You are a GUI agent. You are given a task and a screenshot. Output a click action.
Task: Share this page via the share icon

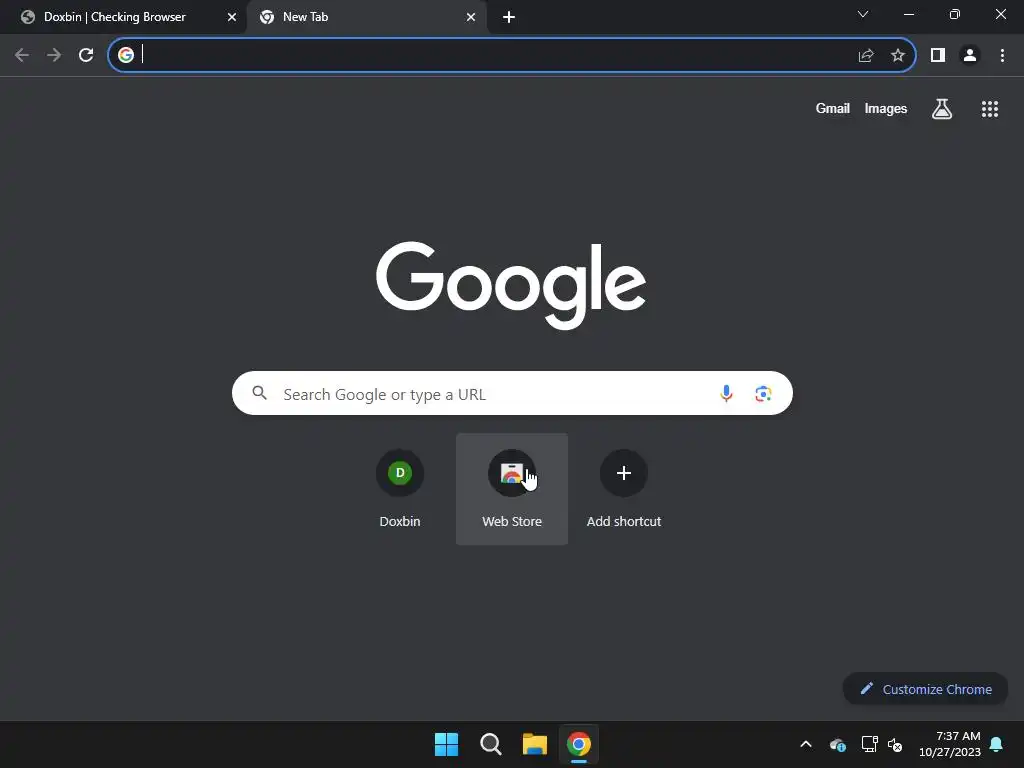(866, 55)
